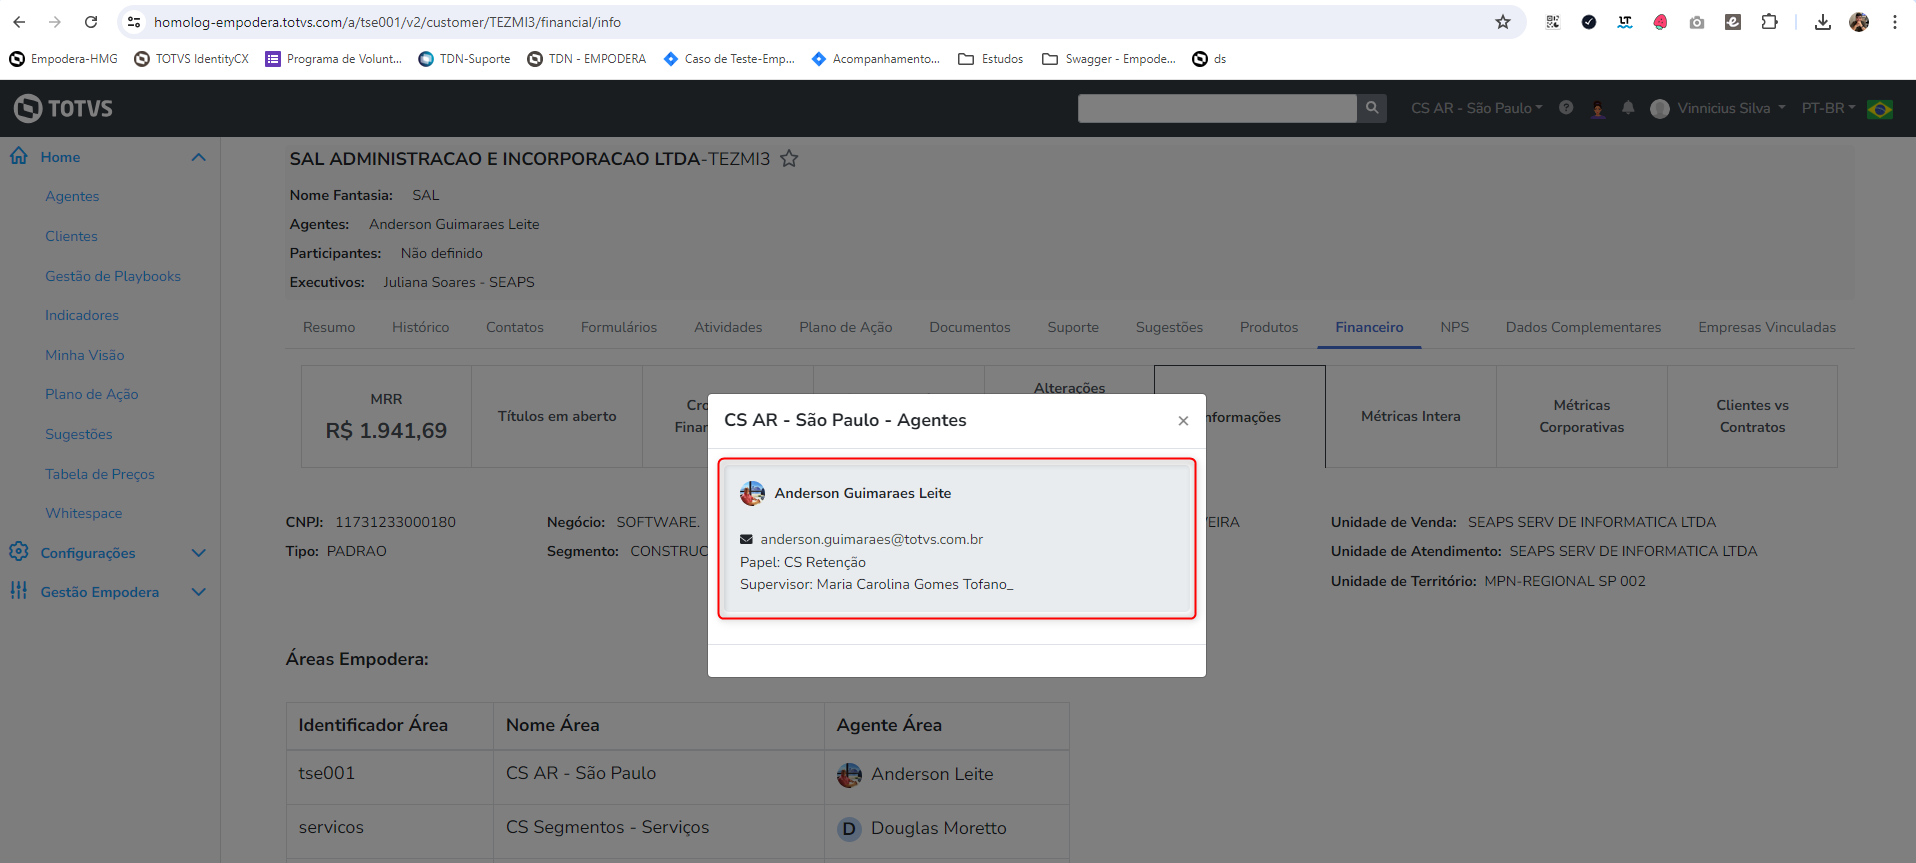This screenshot has width=1916, height=863.
Task: Switch to the NPS tab
Action: [x=1455, y=327]
